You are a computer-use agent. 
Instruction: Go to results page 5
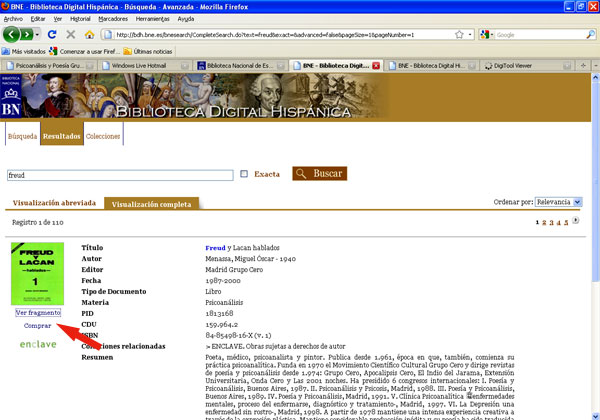pyautogui.click(x=566, y=223)
